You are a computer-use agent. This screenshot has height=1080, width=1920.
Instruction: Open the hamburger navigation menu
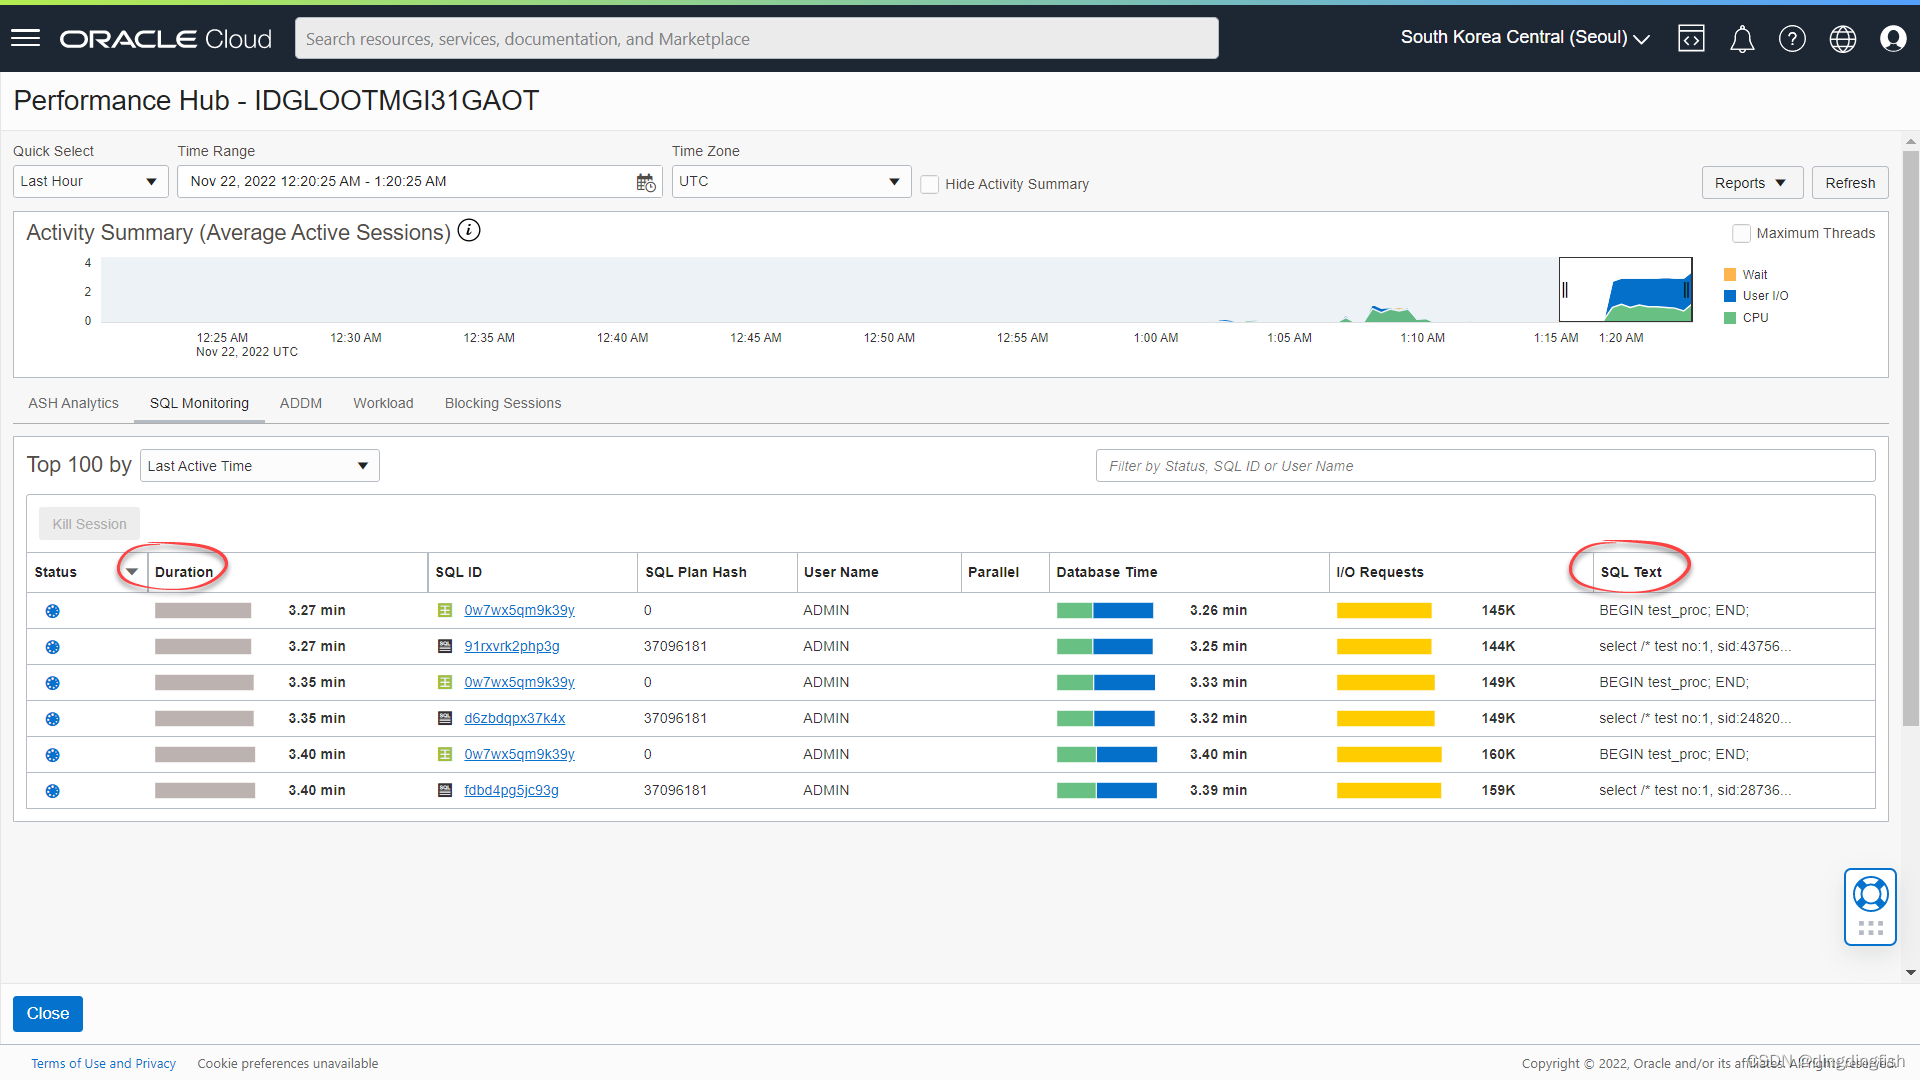coord(25,38)
